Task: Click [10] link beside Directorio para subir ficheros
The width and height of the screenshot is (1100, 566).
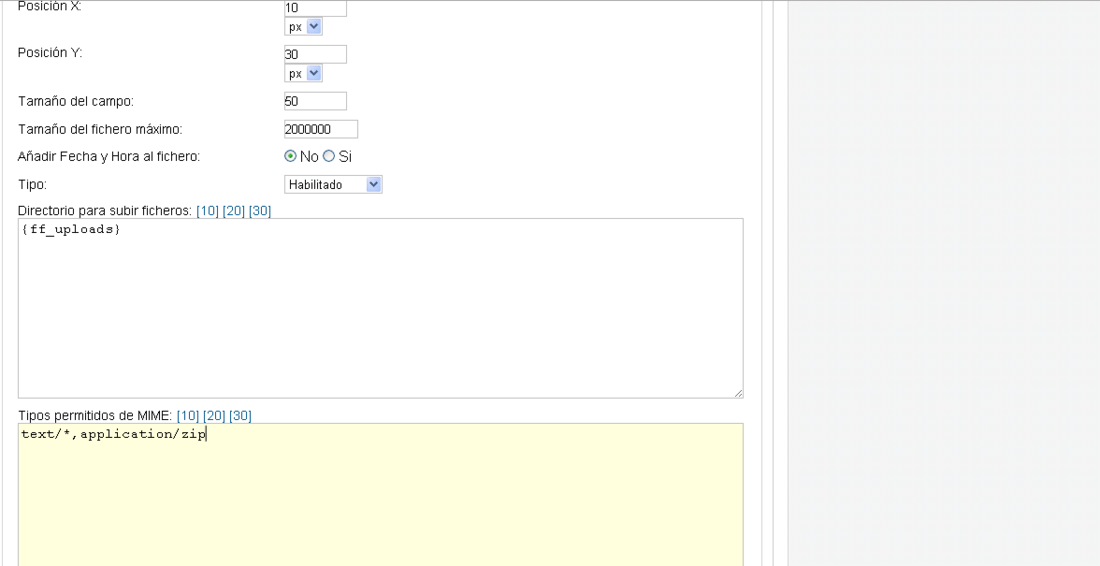Action: point(208,210)
